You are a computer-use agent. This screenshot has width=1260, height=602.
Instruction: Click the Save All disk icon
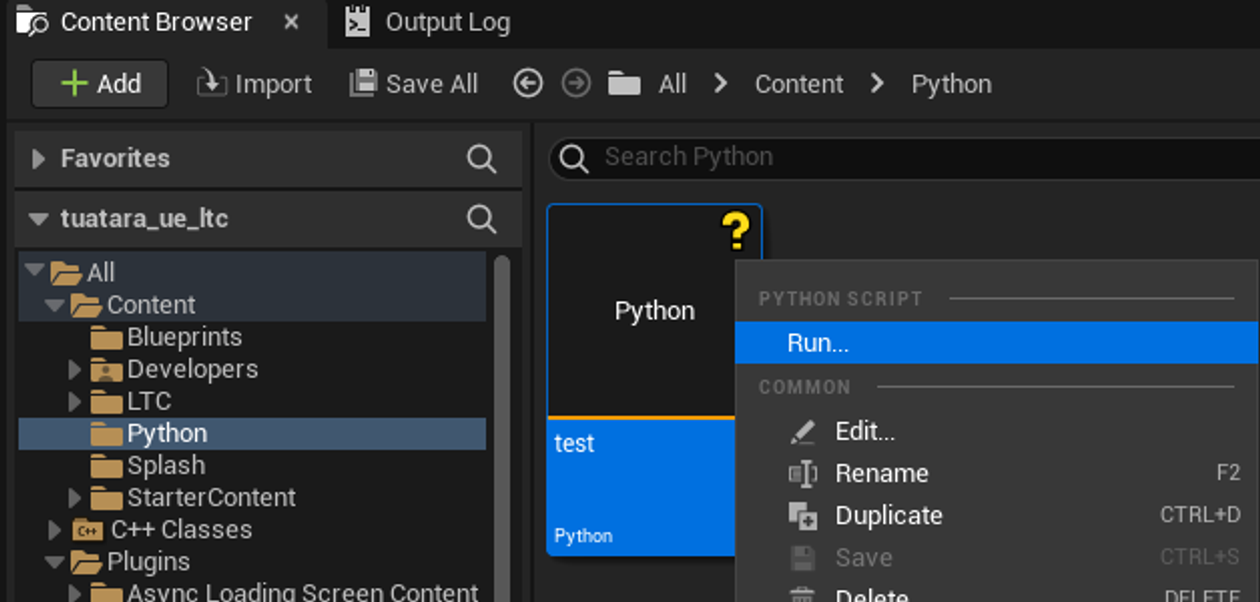362,84
